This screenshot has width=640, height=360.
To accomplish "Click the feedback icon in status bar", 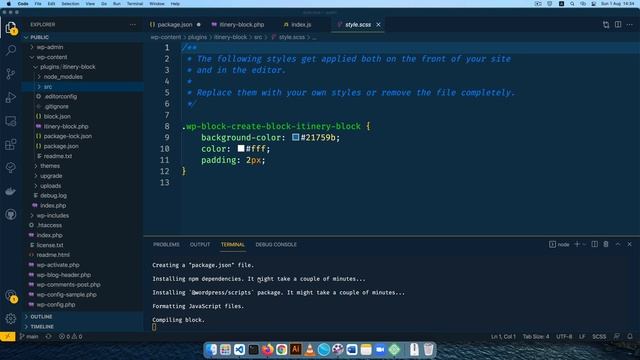I will click(617, 337).
